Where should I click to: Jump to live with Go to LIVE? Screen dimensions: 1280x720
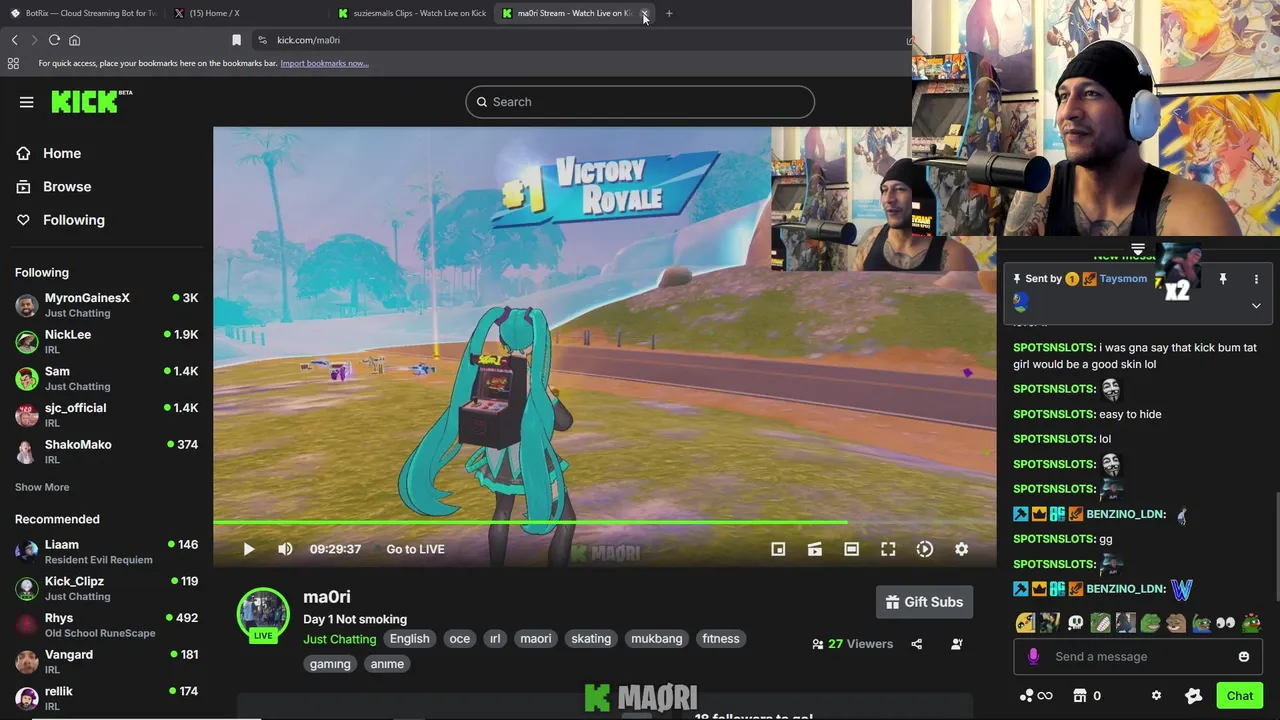click(x=415, y=549)
